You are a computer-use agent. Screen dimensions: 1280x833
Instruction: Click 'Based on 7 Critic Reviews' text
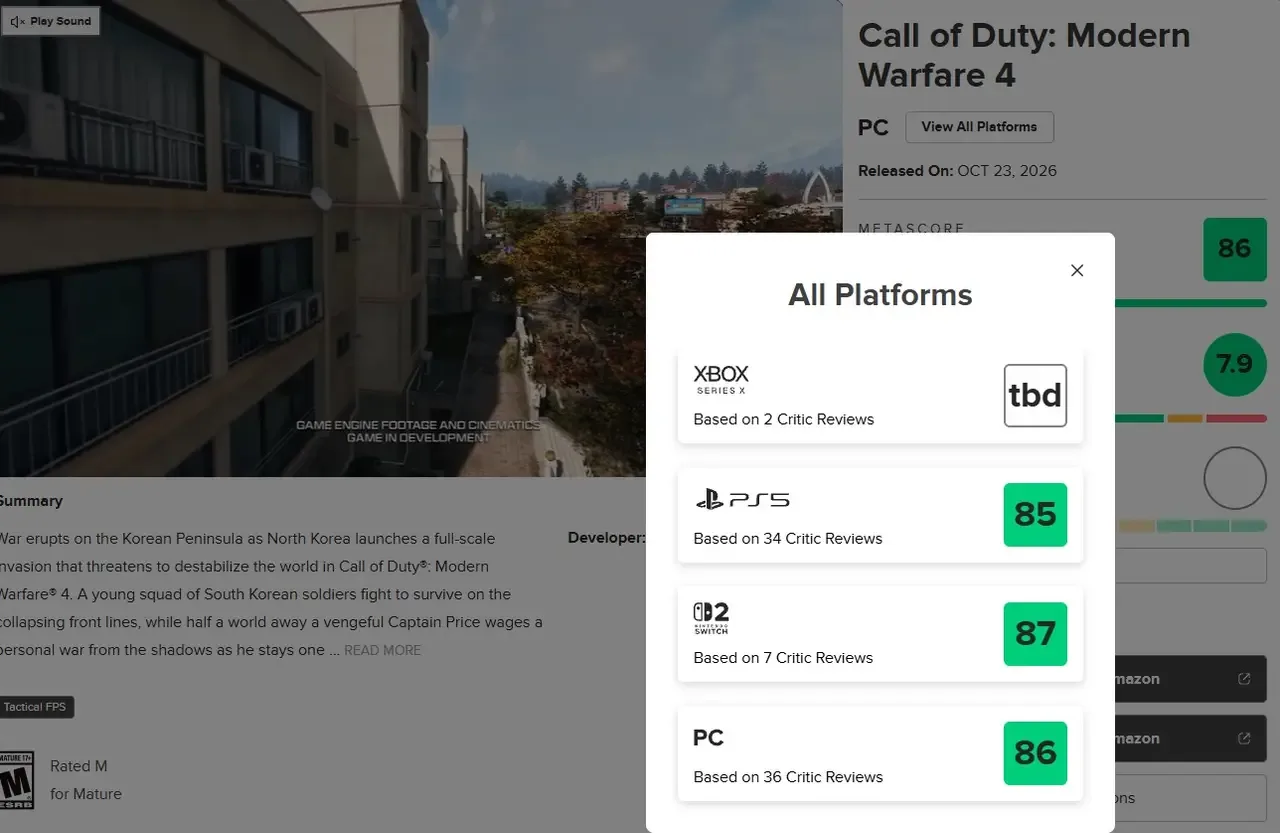pos(783,657)
